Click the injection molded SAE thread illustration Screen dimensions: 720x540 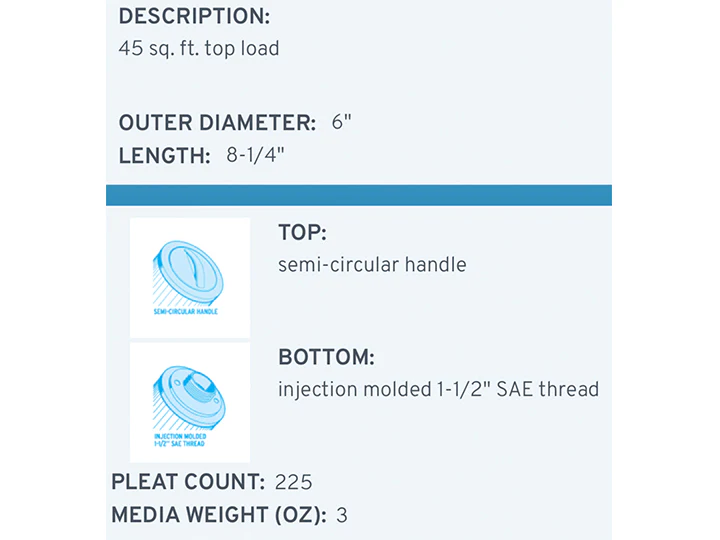tap(190, 402)
